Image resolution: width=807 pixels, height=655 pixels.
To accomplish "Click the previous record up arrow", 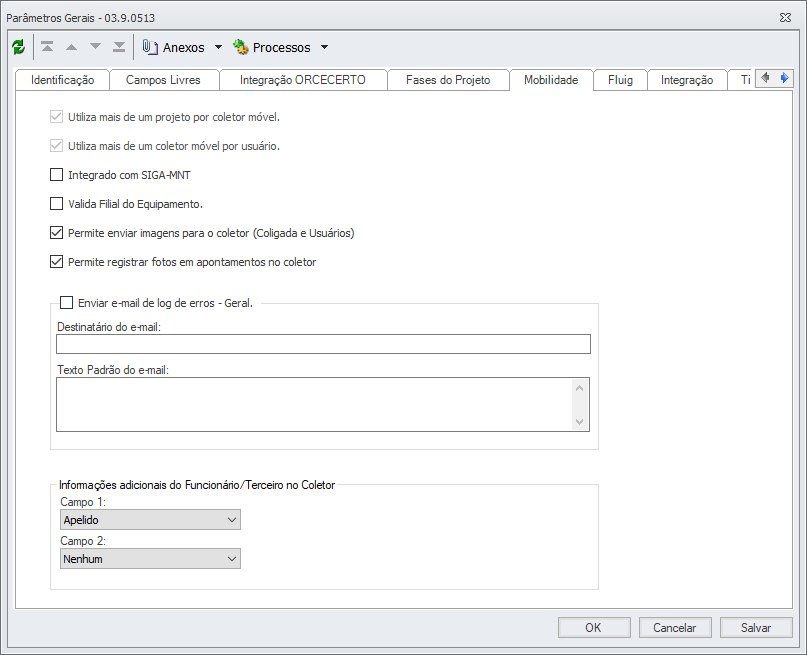I will click(x=71, y=47).
